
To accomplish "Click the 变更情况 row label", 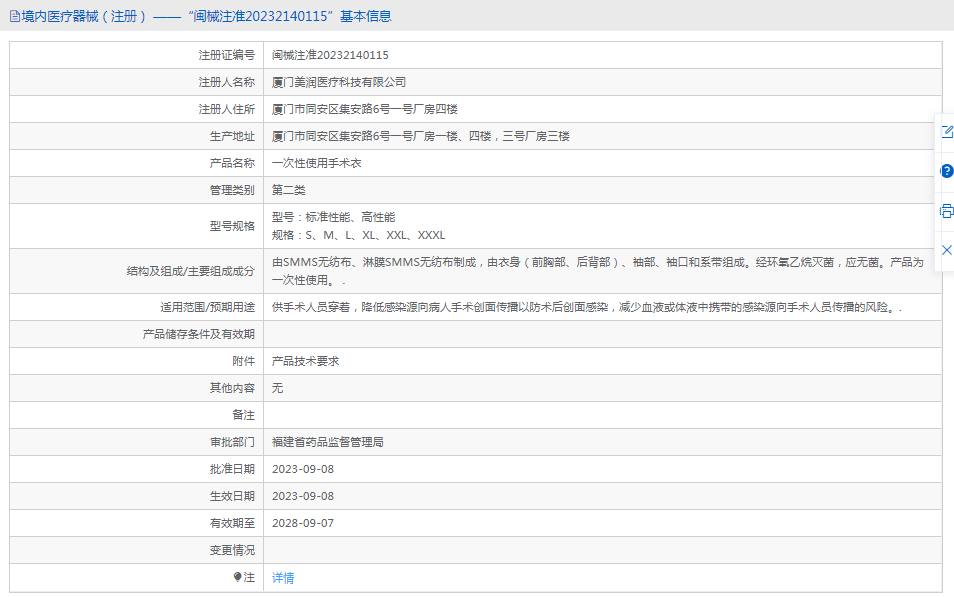I will (x=232, y=550).
